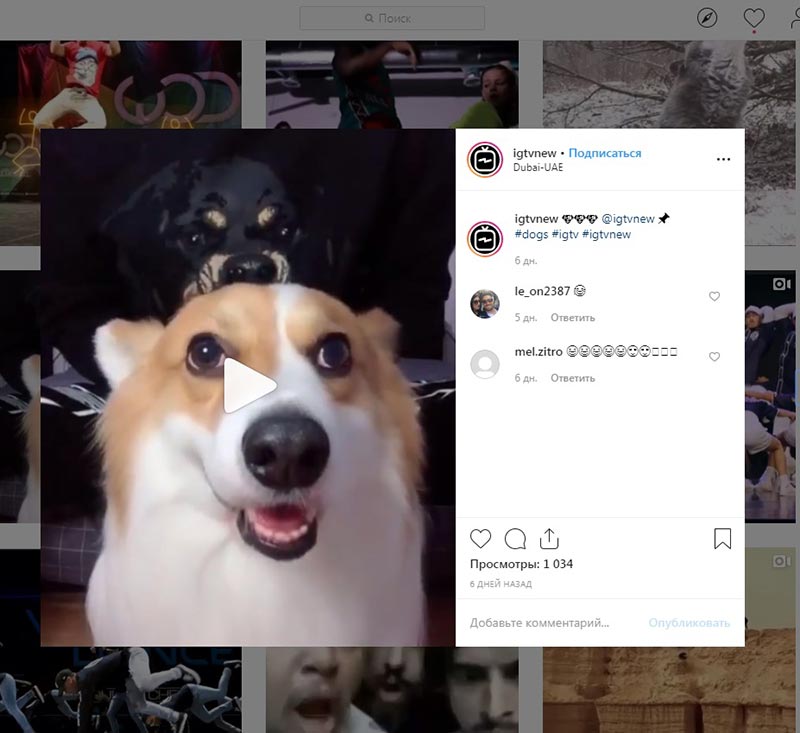The width and height of the screenshot is (800, 733).
Task: Open the #igtvnew hashtag link
Action: pos(605,234)
